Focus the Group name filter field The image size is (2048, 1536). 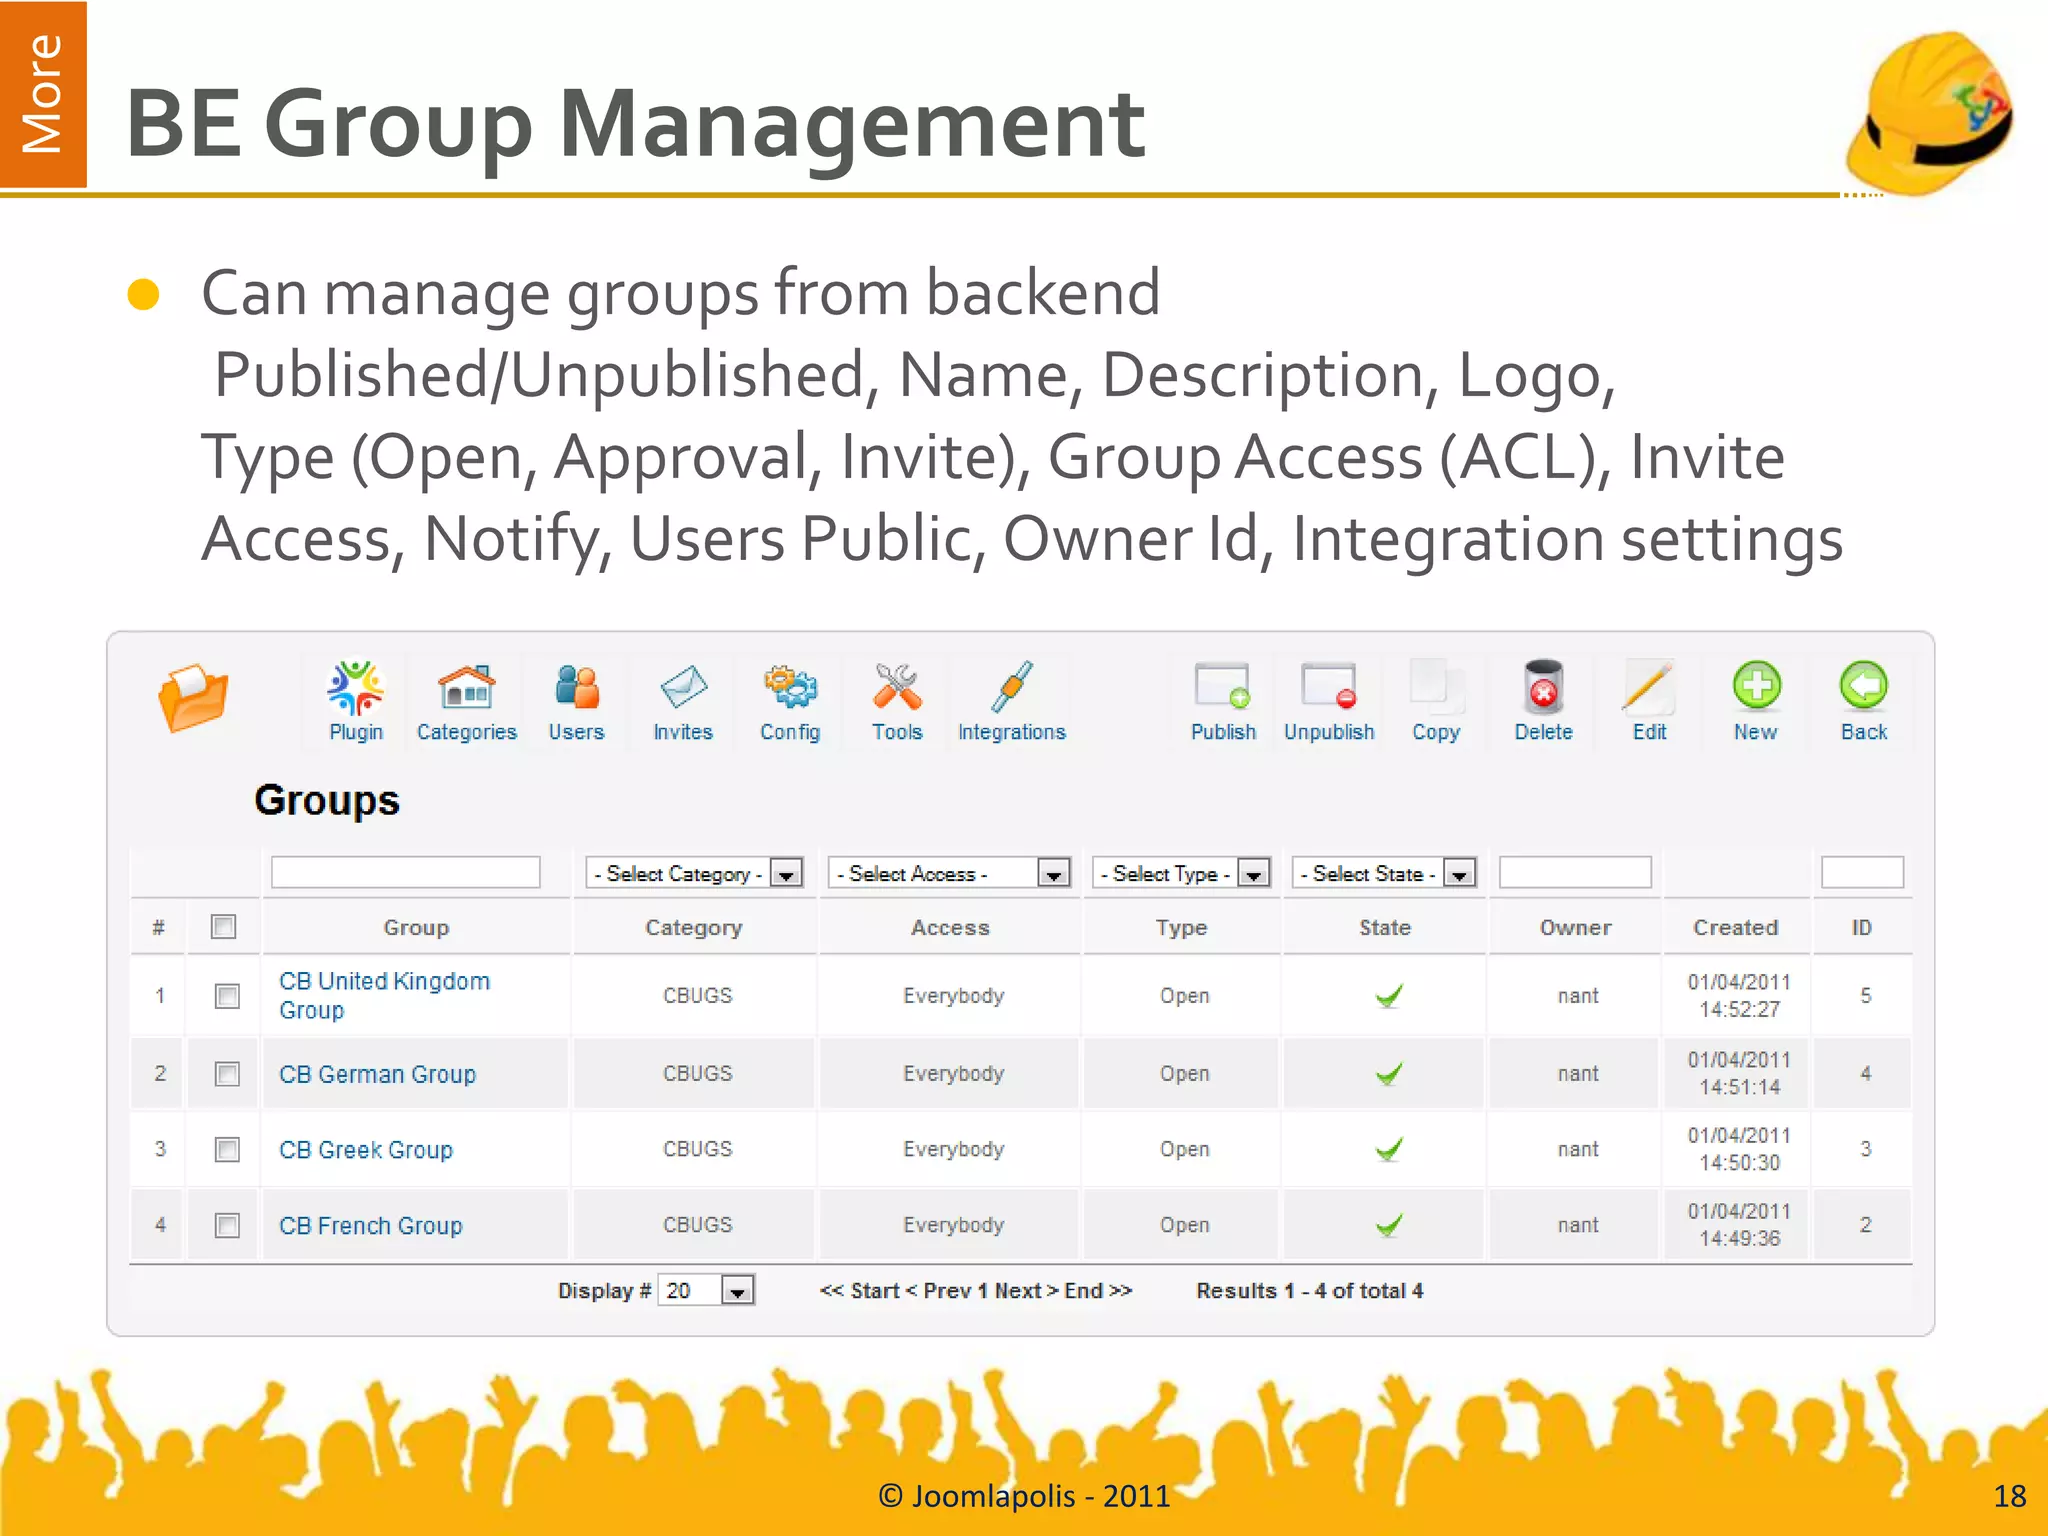point(406,873)
